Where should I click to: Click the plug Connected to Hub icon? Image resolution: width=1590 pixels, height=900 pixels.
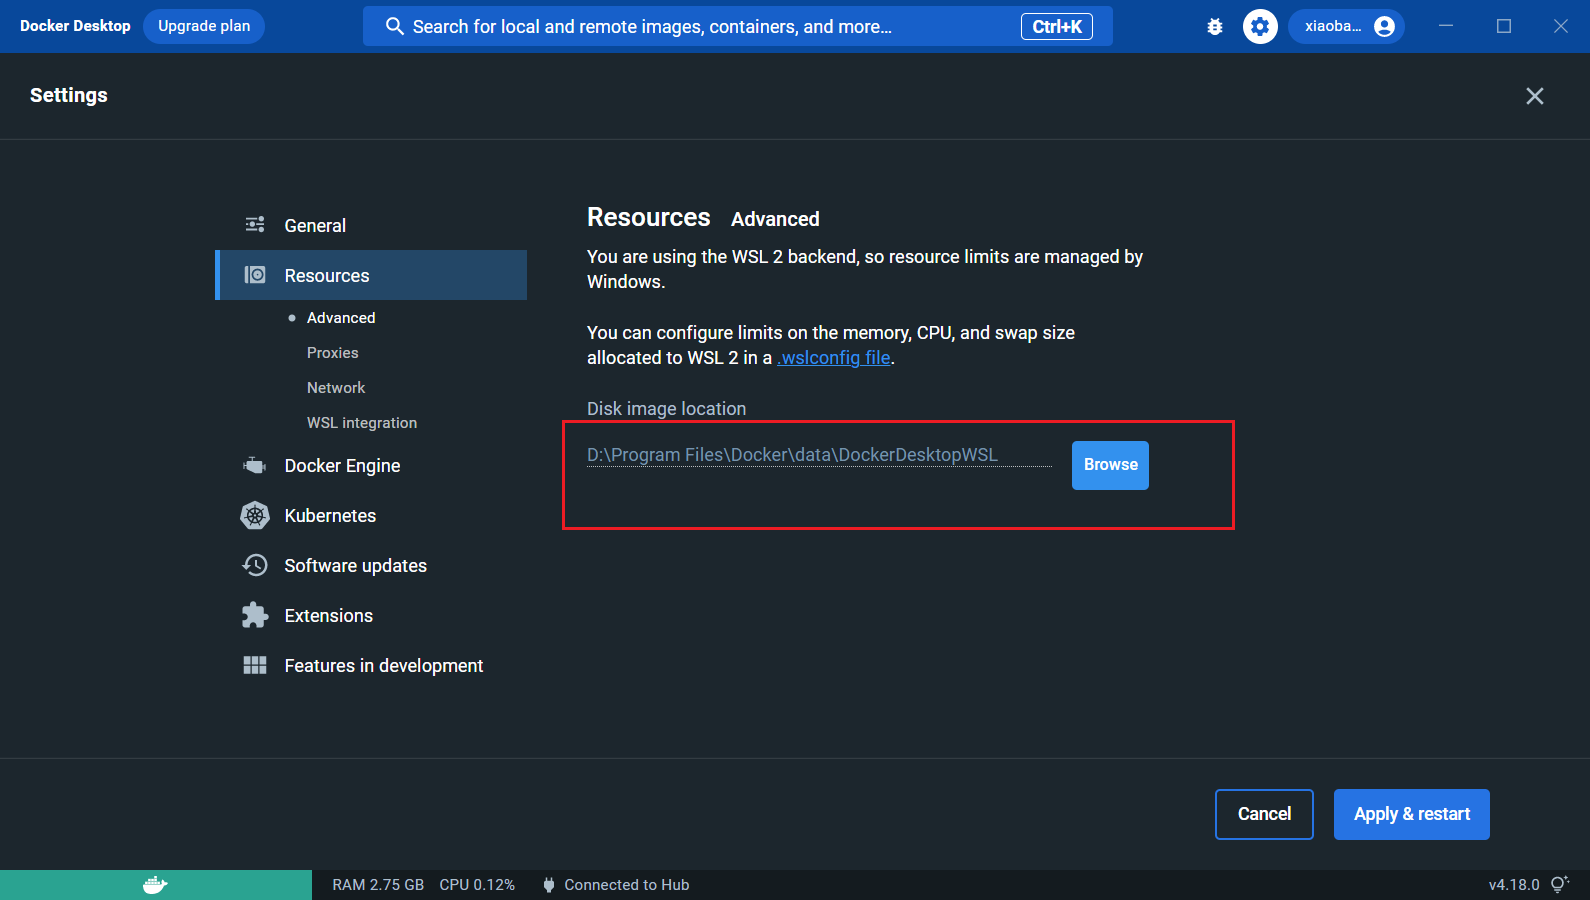[x=549, y=885]
